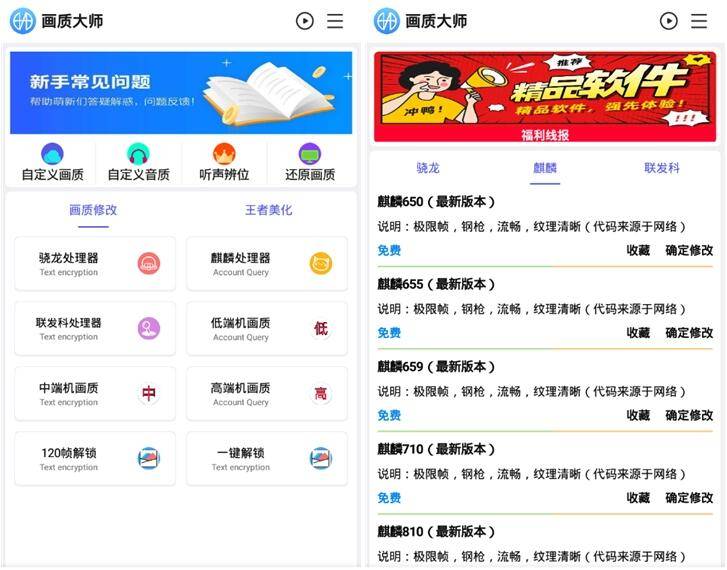This screenshot has height=570, width=727.
Task: Click the picture icon on 120帧解锁 card
Action: click(149, 458)
